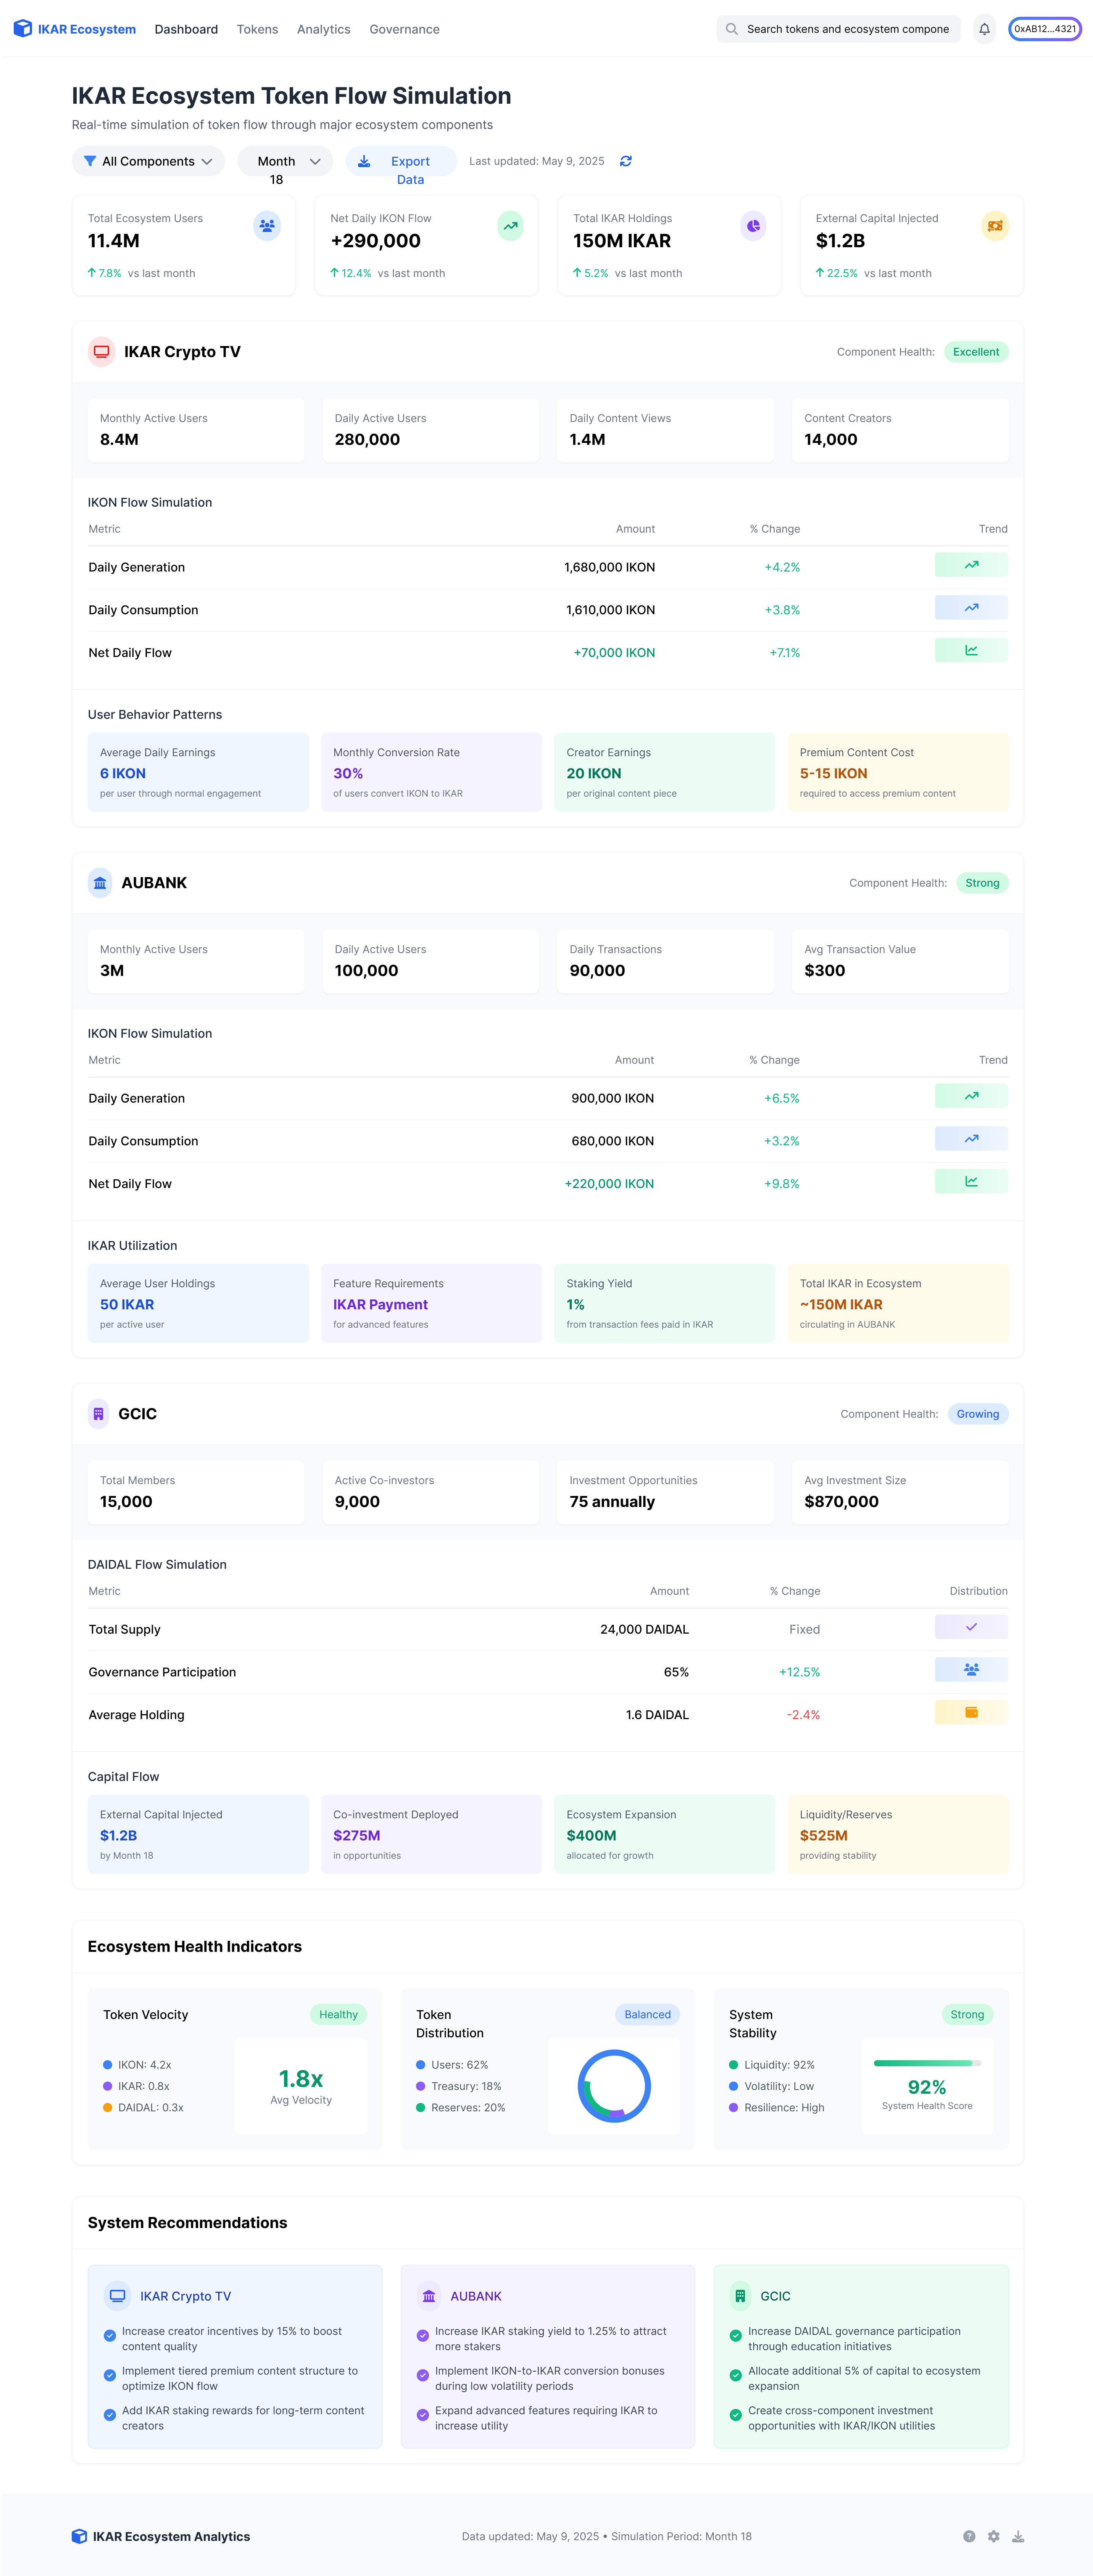The image size is (1093, 2576).
Task: Click Average Holding wallet icon
Action: click(x=971, y=1712)
